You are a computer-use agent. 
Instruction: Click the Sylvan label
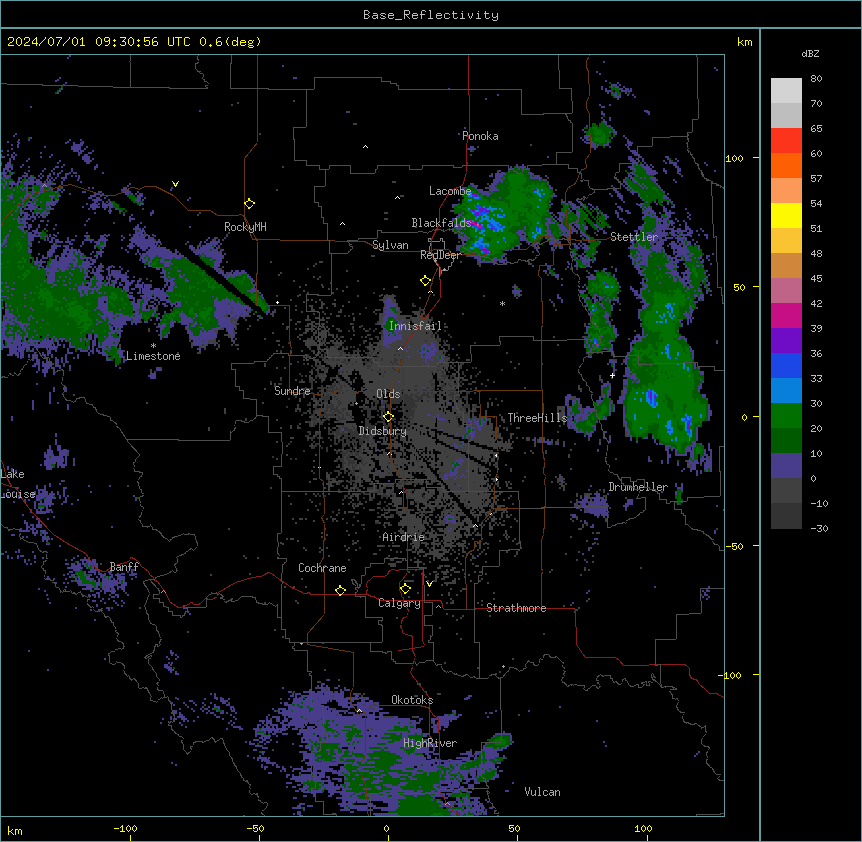(390, 245)
